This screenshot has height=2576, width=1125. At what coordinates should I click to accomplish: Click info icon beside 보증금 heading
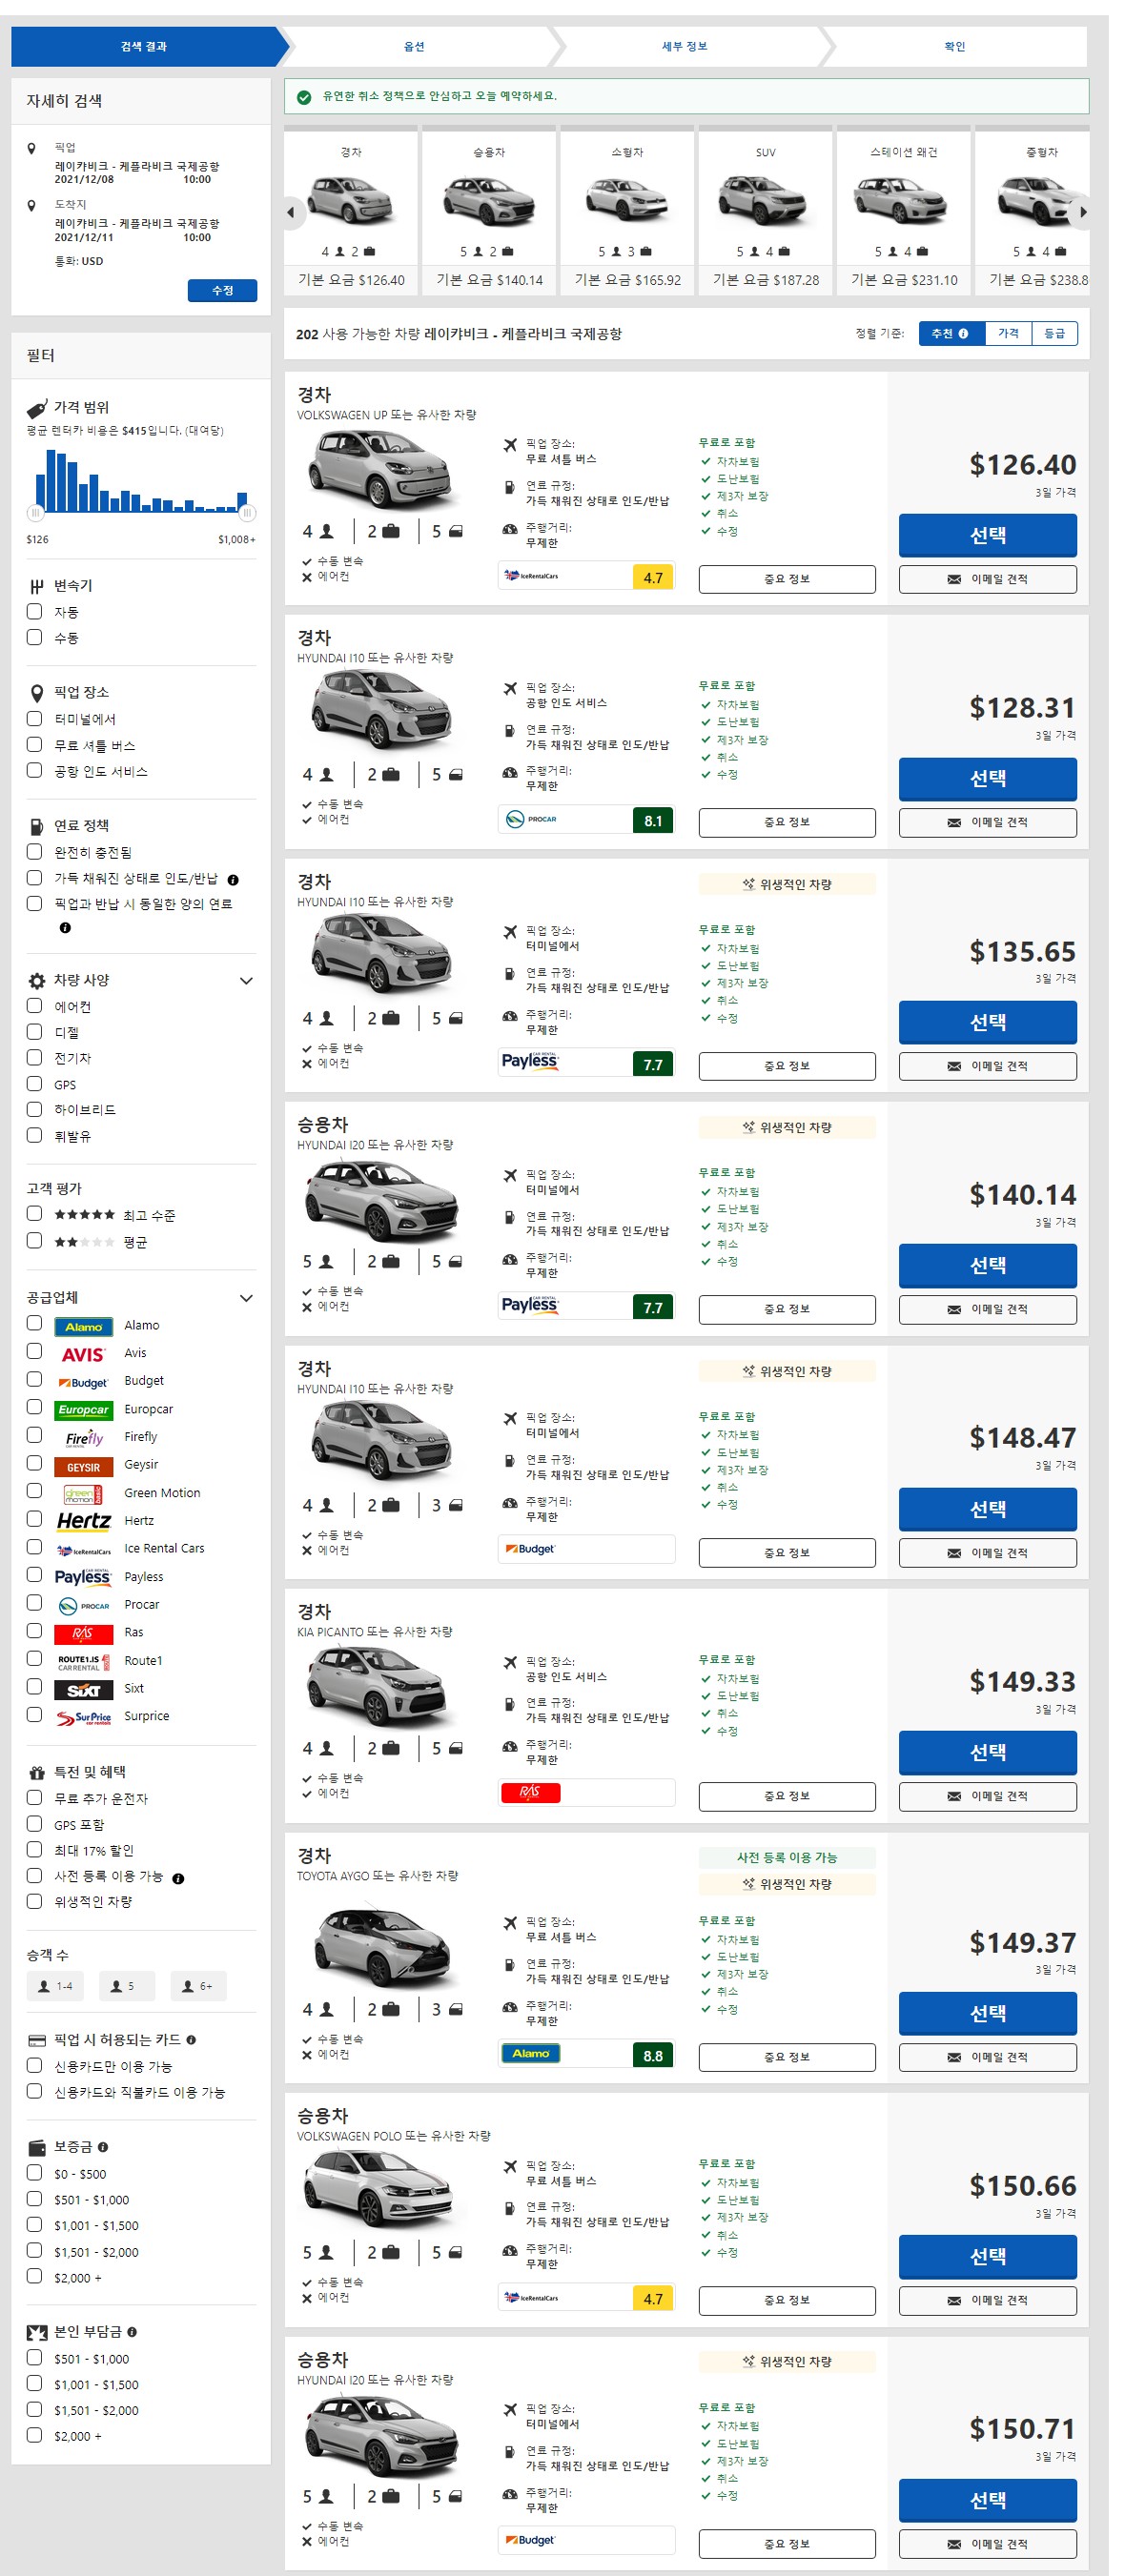[103, 2146]
